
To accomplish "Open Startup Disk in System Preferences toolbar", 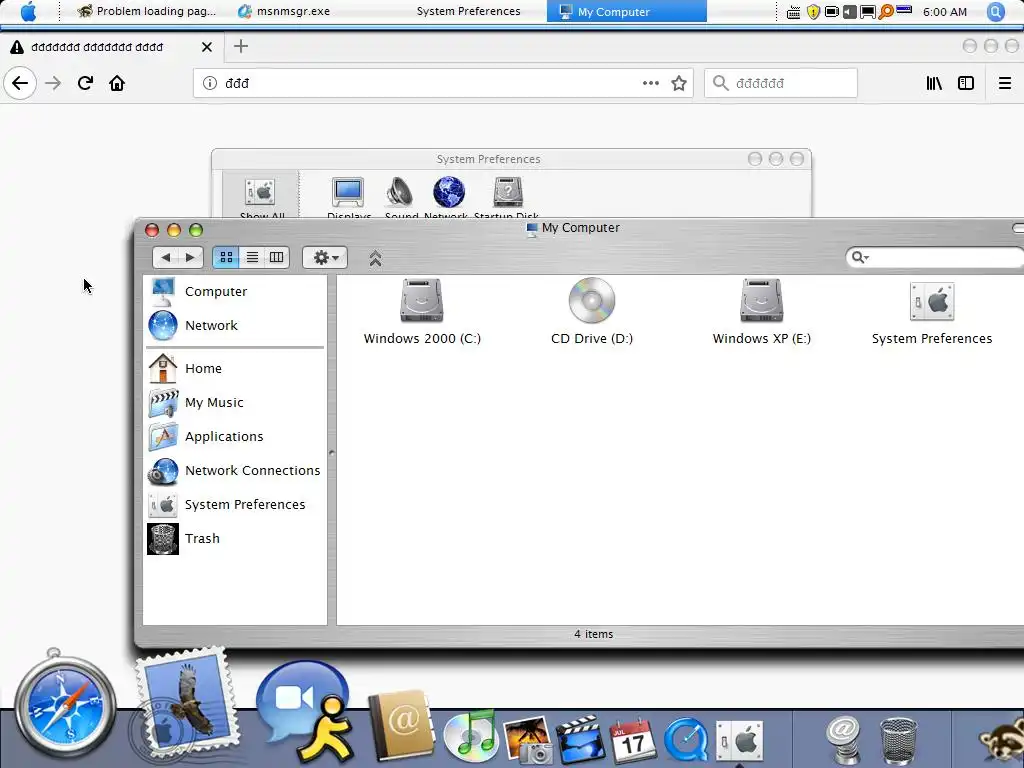I will 507,196.
